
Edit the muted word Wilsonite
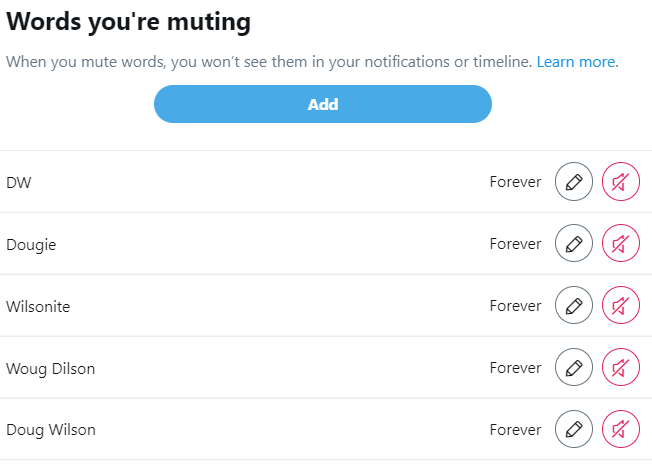[x=573, y=305]
